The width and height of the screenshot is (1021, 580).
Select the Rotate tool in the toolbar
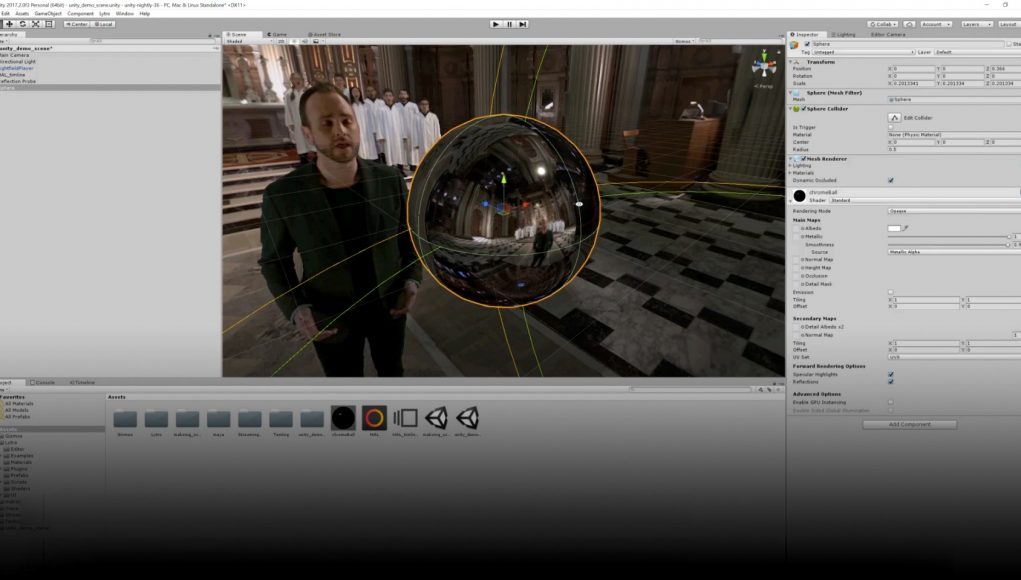coord(24,23)
